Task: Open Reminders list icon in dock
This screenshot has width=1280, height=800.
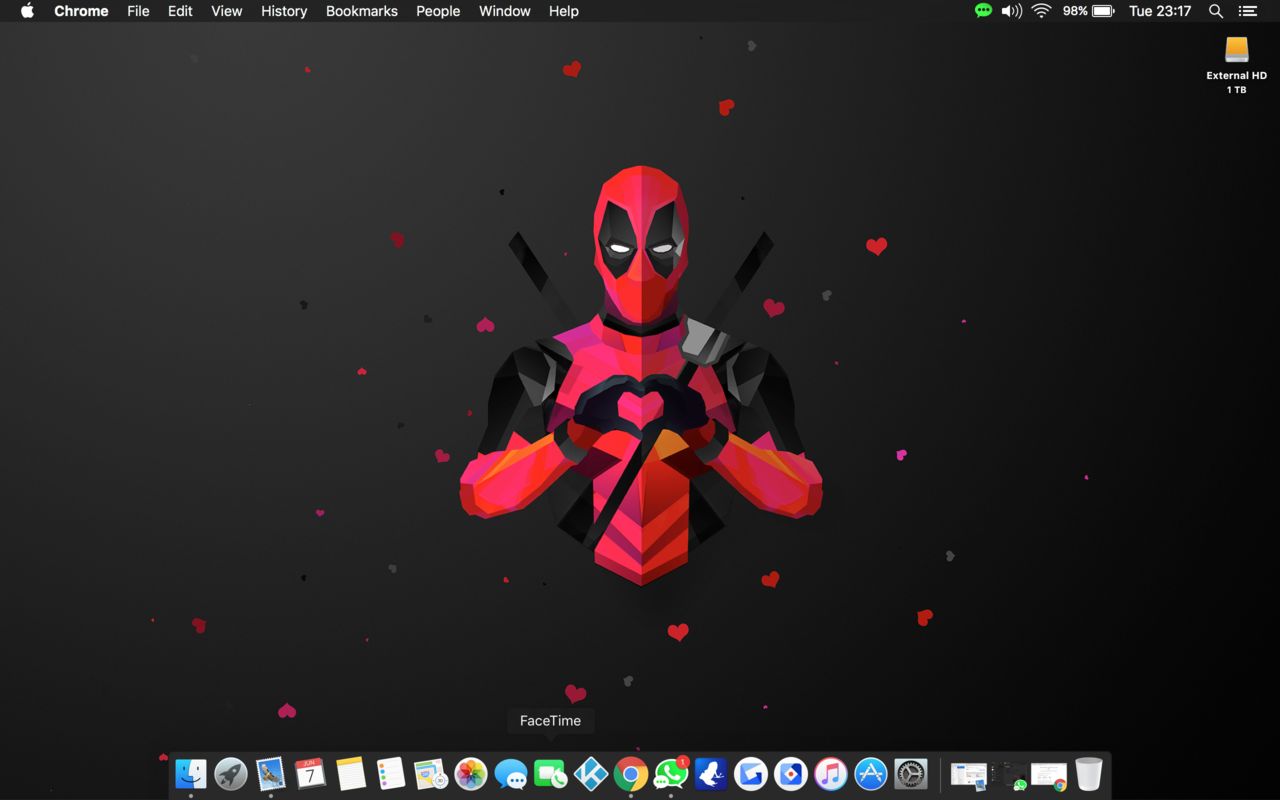Action: point(391,773)
